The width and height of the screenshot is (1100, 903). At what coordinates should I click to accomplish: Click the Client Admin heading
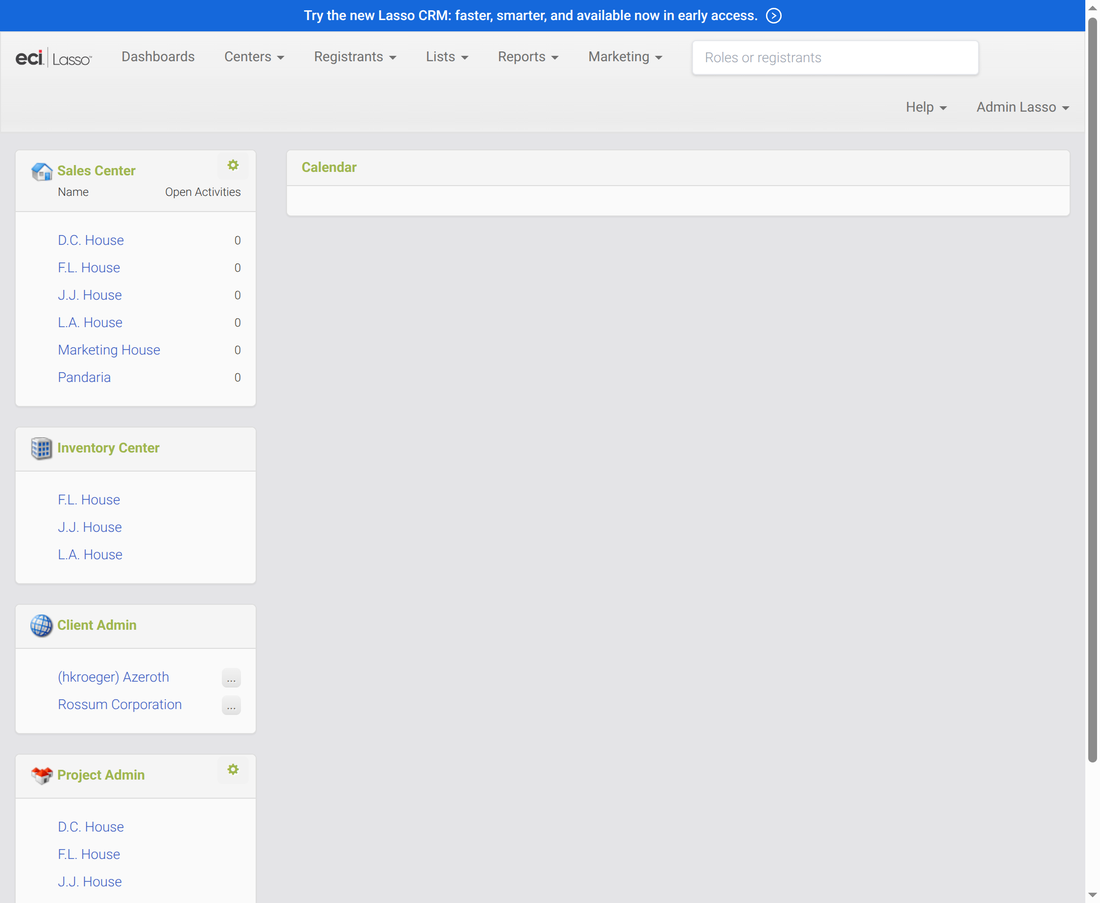[x=97, y=625]
